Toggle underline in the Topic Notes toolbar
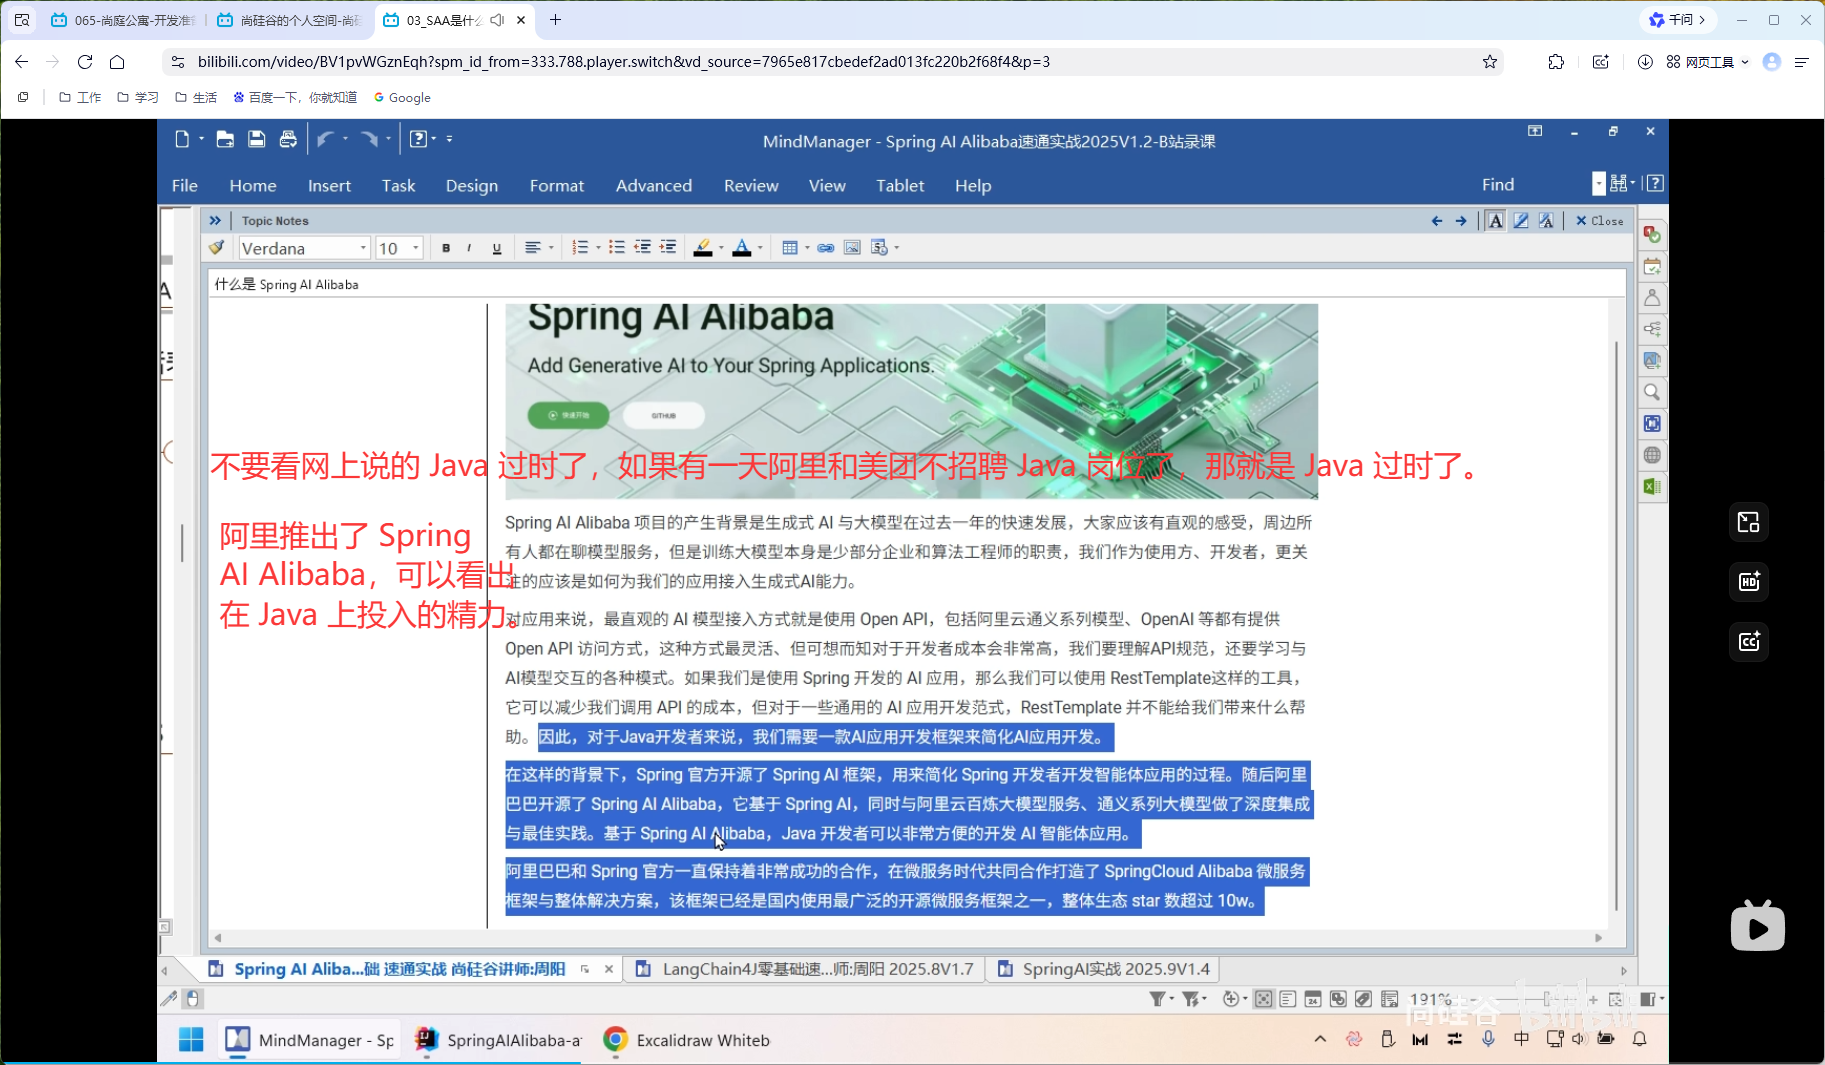1825x1065 pixels. coord(497,247)
